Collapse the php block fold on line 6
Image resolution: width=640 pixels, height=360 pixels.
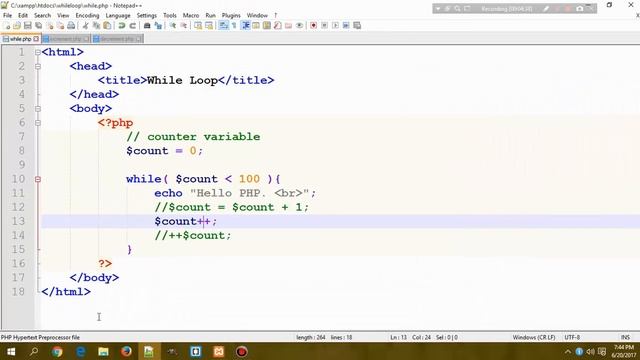38,122
